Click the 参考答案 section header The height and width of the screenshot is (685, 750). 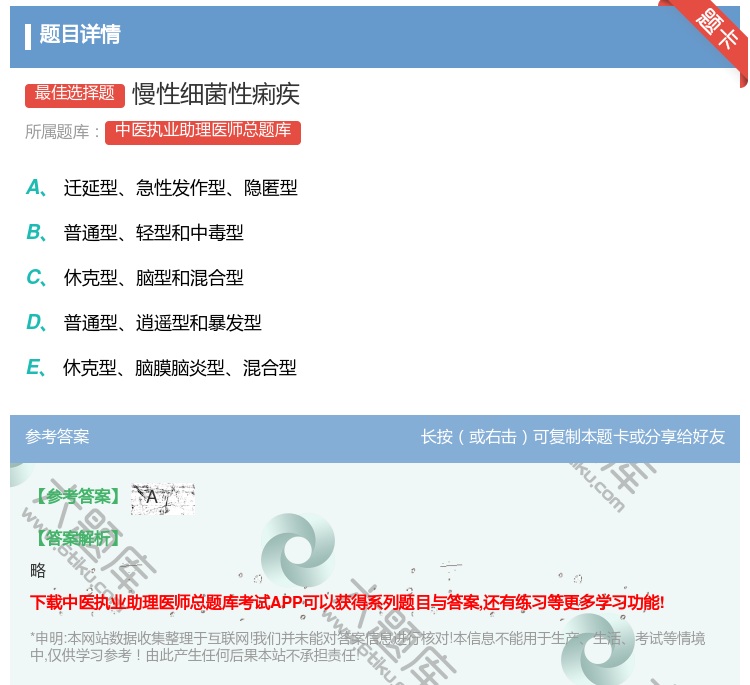pyautogui.click(x=57, y=436)
